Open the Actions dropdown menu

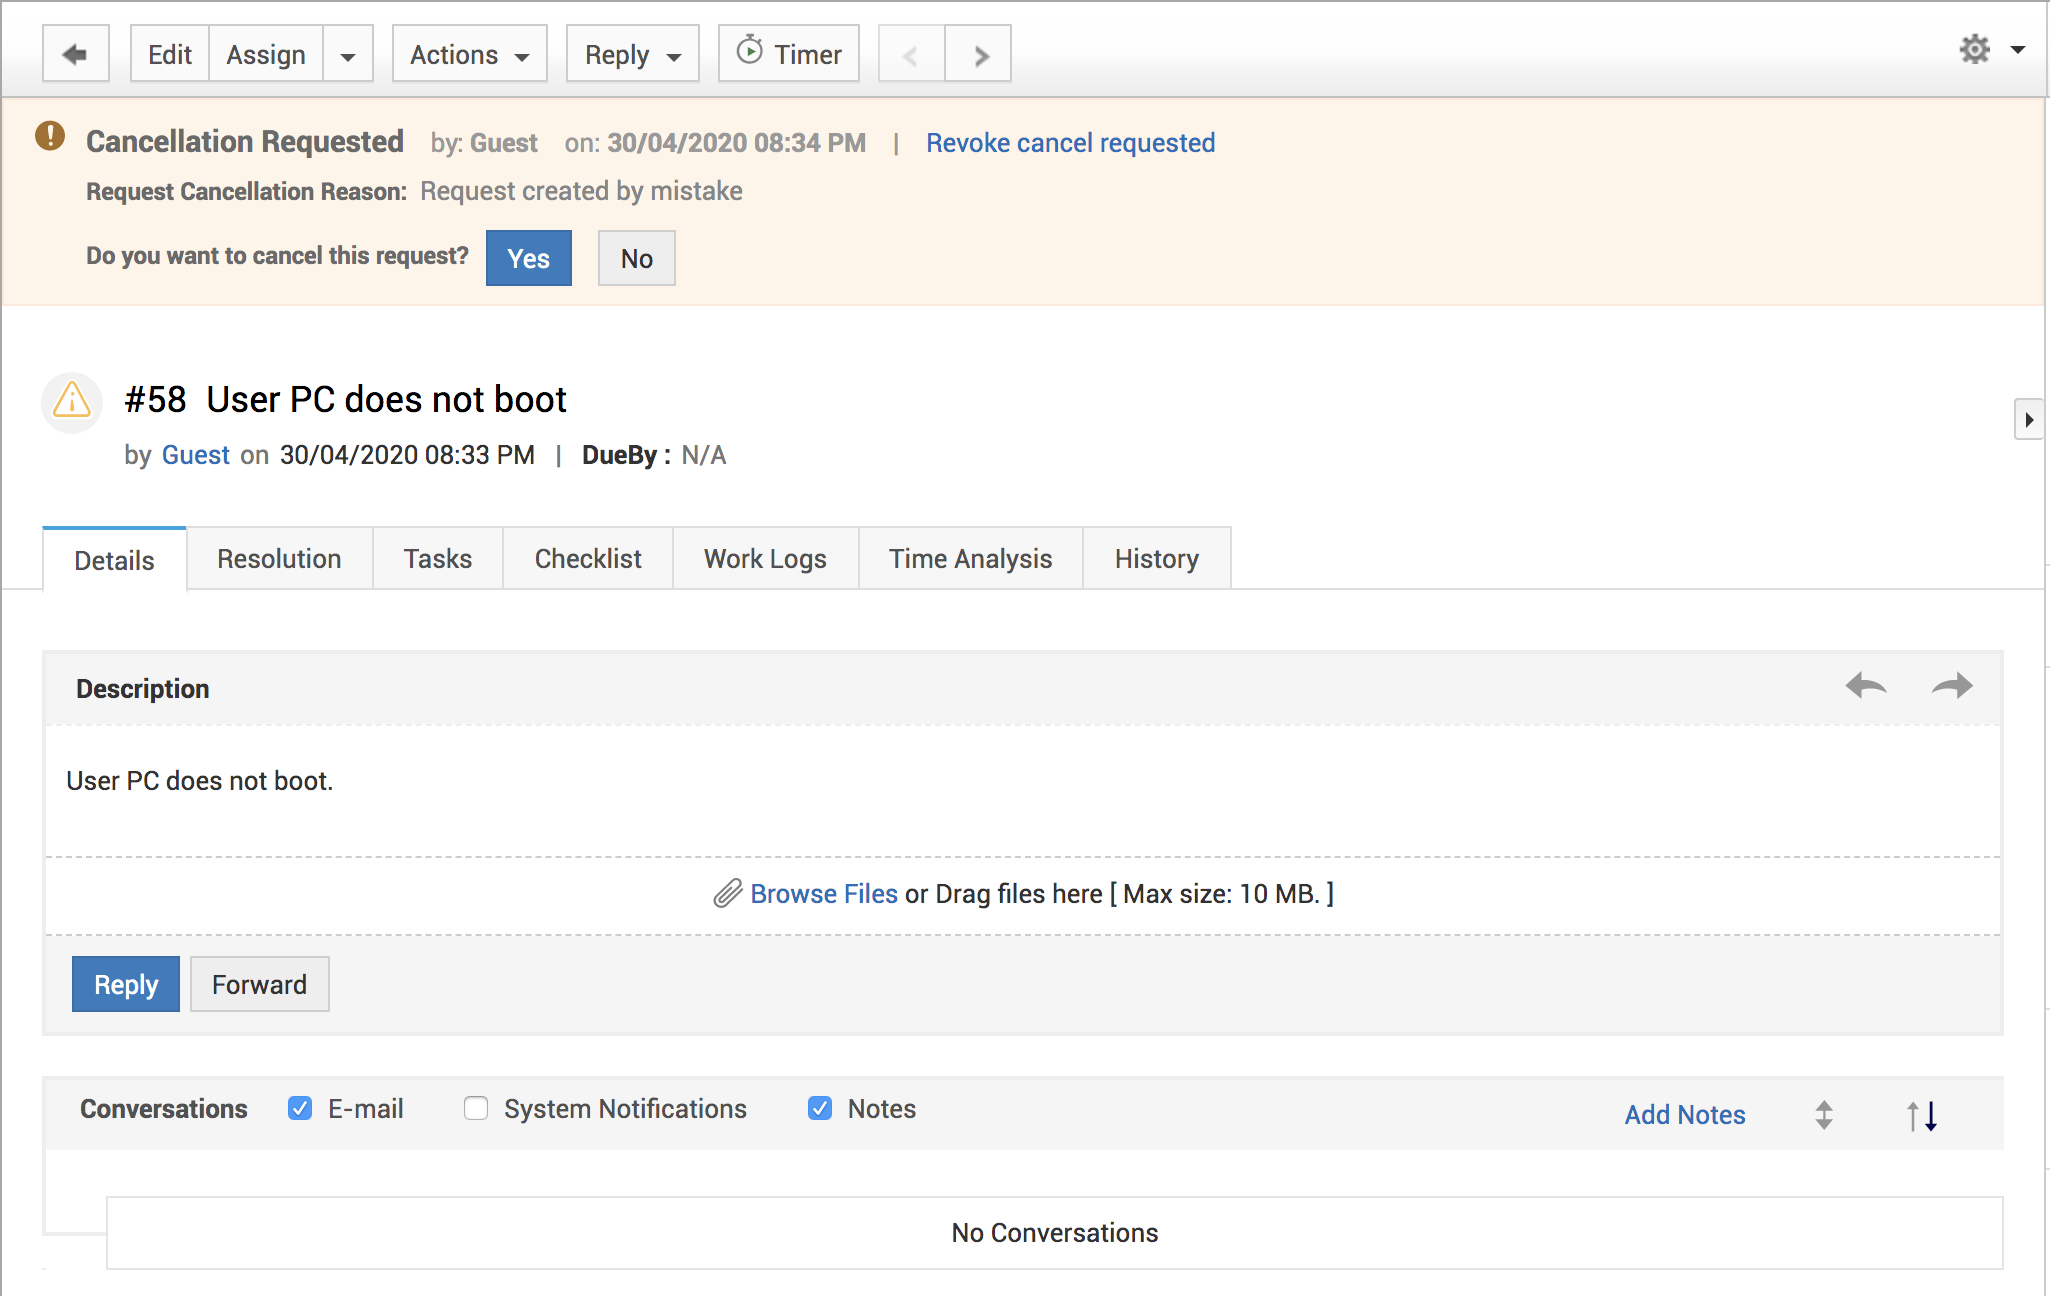coord(470,54)
